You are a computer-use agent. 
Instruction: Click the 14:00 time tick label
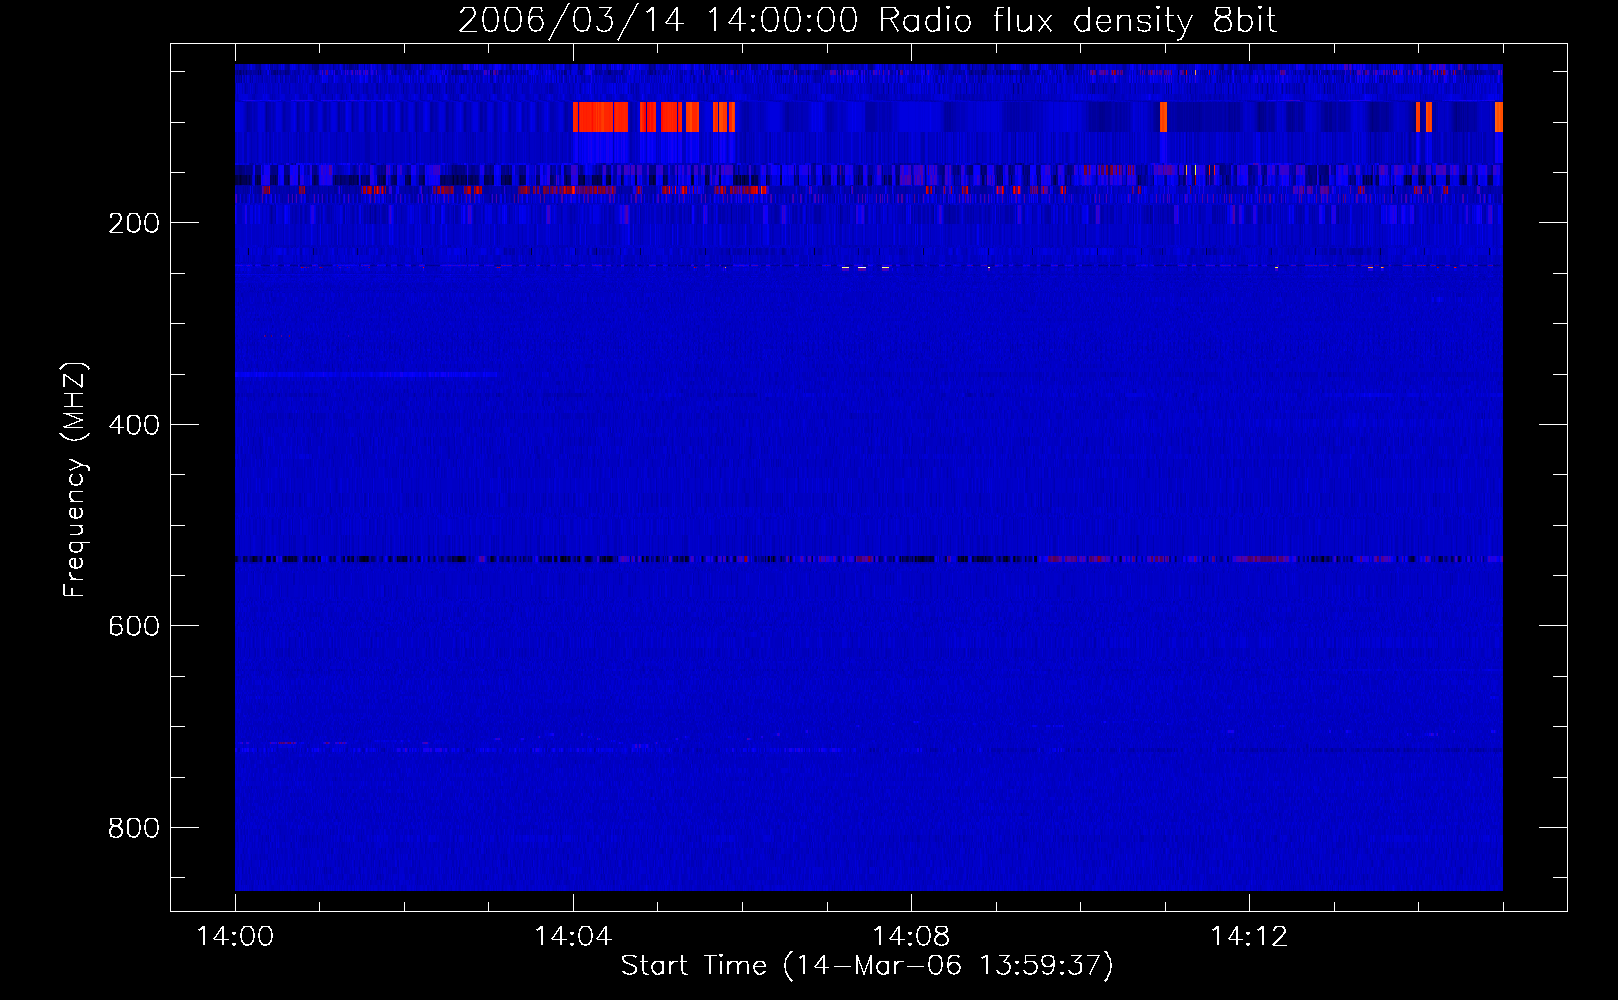(x=235, y=937)
